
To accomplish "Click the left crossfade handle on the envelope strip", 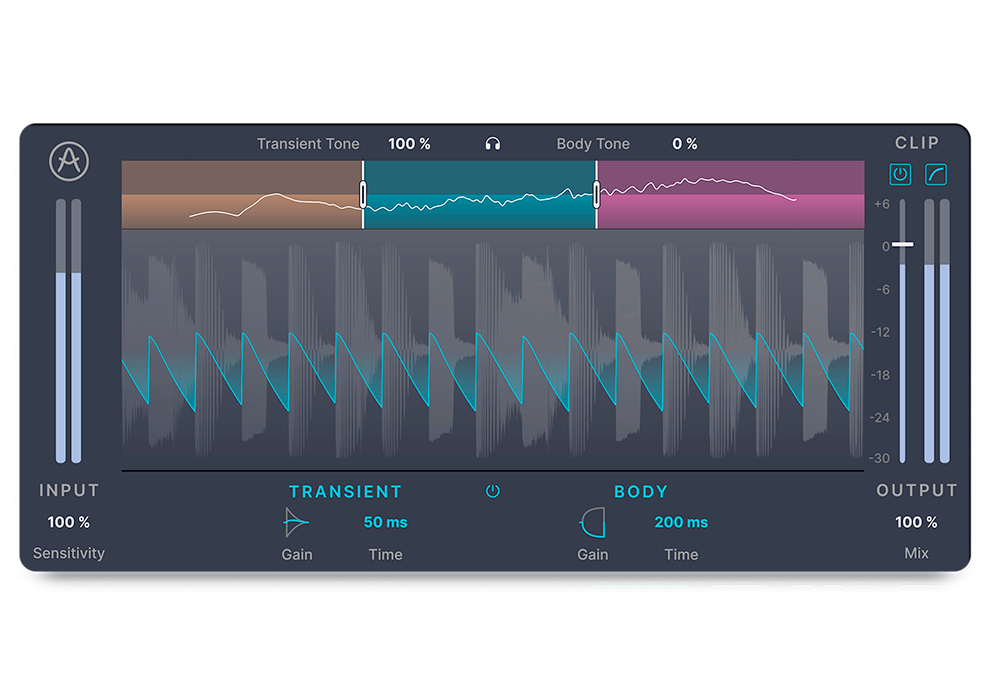I will [x=362, y=194].
